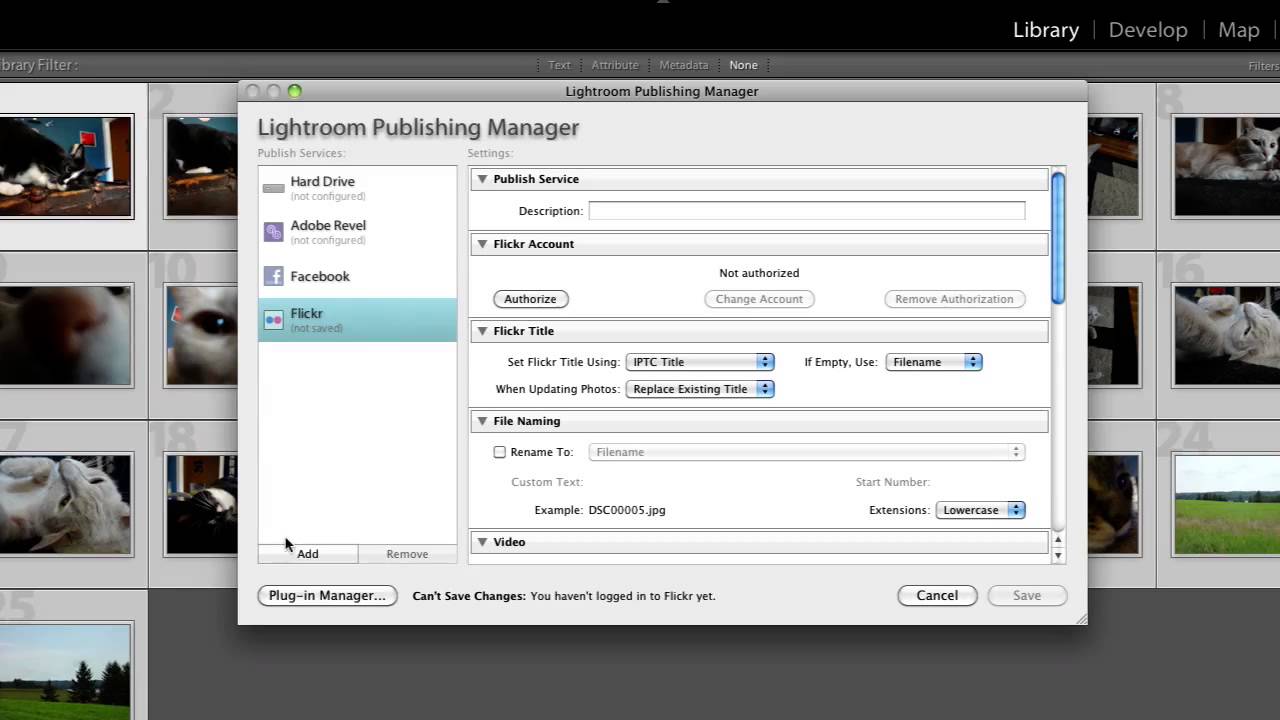The image size is (1280, 720).
Task: Click the green zoom window button
Action: click(294, 91)
